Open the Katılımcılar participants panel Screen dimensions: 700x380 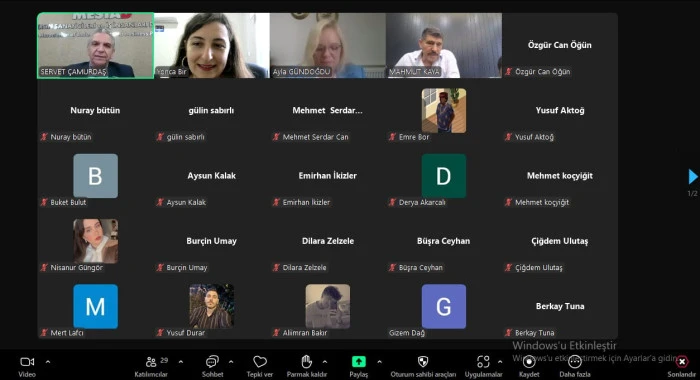click(151, 366)
